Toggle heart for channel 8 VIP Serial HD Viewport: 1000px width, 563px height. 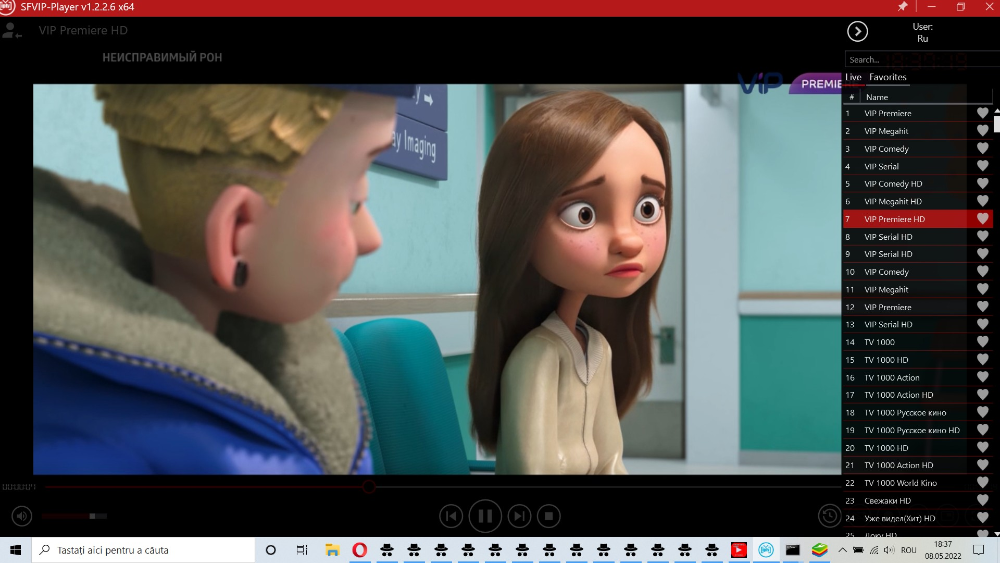tap(982, 237)
